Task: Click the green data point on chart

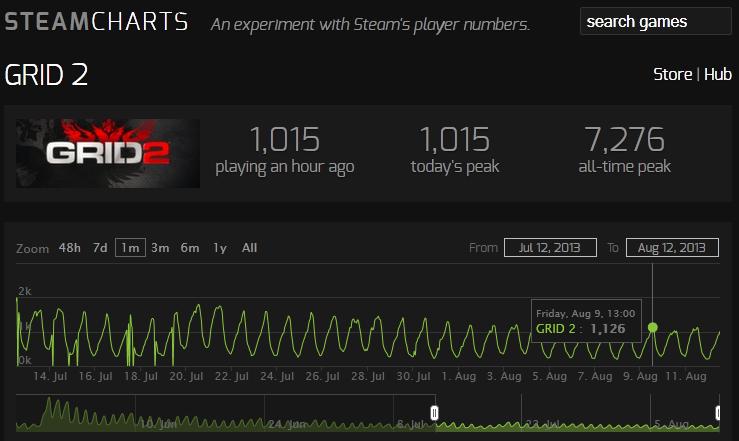Action: pyautogui.click(x=653, y=327)
